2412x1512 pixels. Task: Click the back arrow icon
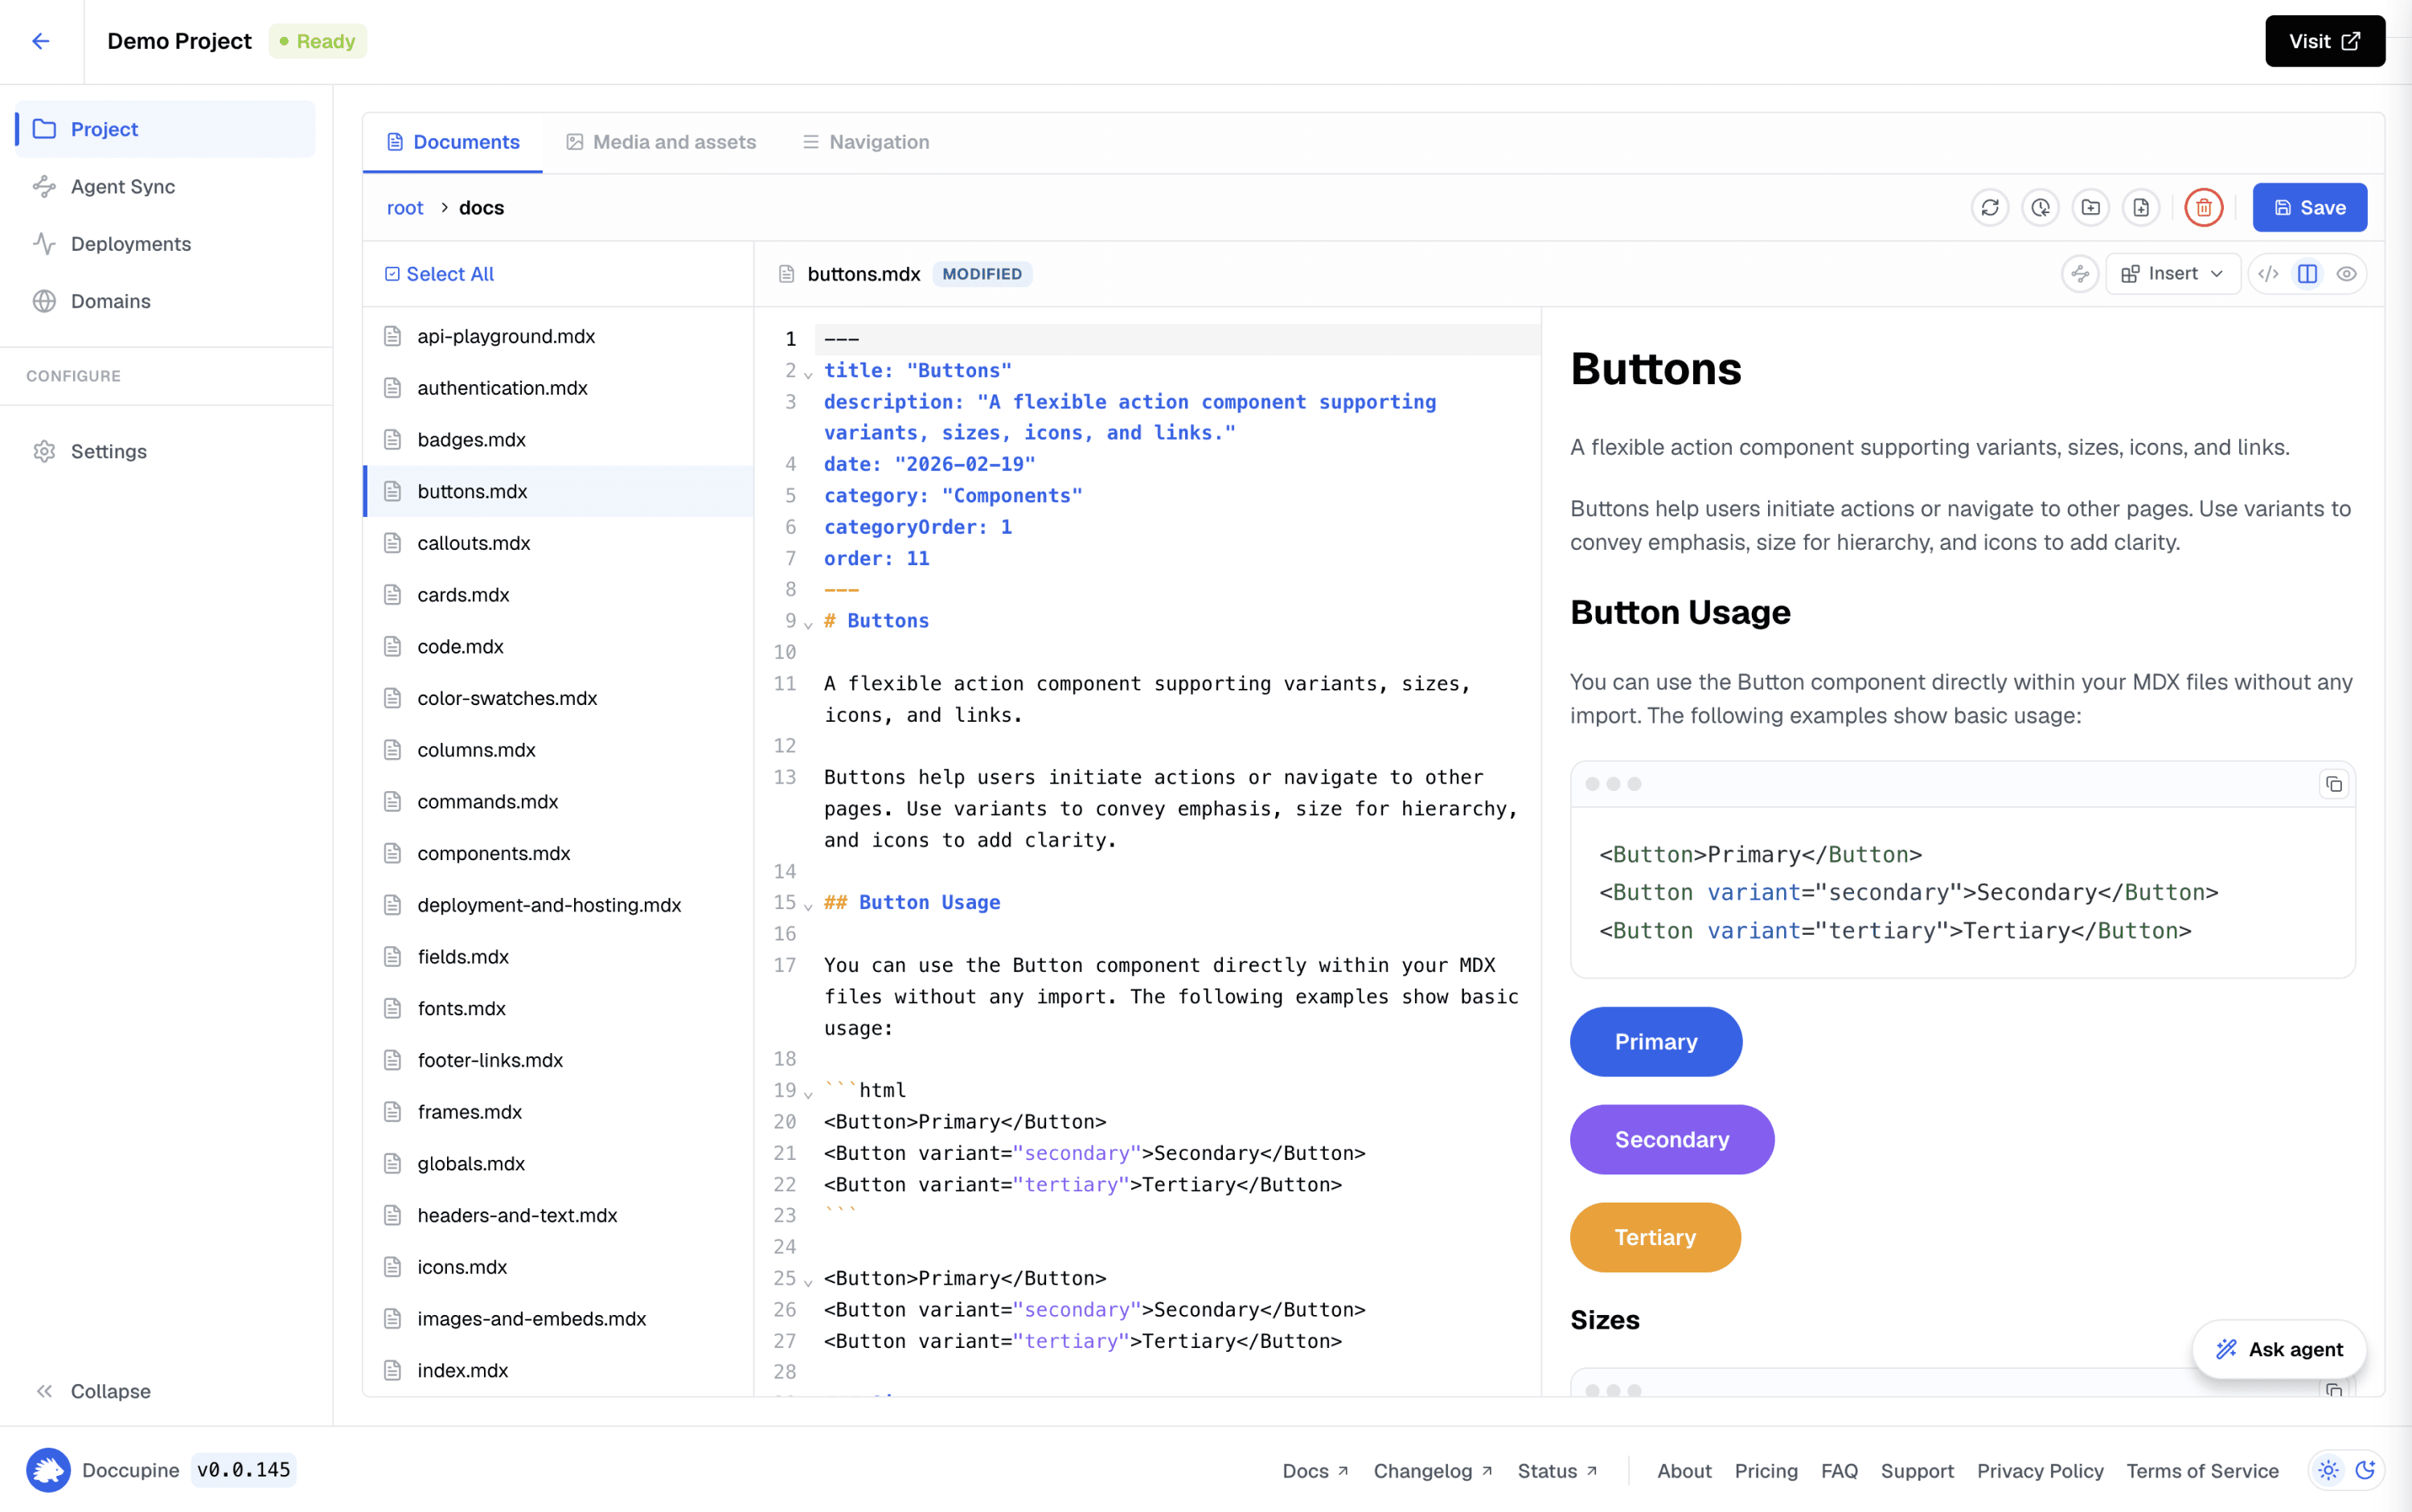click(x=41, y=41)
